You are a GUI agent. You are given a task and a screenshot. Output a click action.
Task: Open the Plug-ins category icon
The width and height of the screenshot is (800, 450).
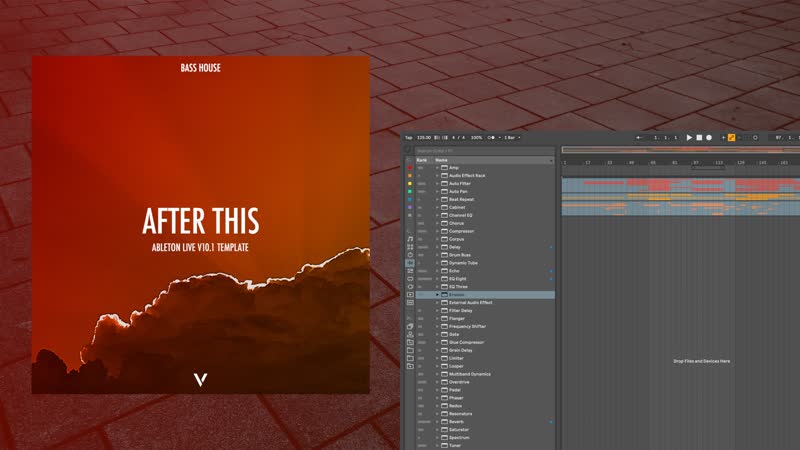(x=410, y=287)
